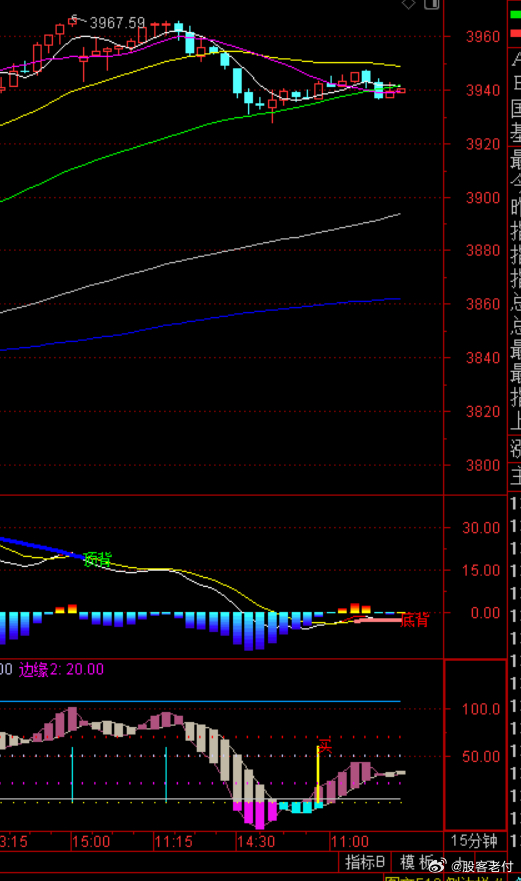Screen dimensions: 521x881
Task: Click the red 底背 divergence label
Action: coord(415,620)
